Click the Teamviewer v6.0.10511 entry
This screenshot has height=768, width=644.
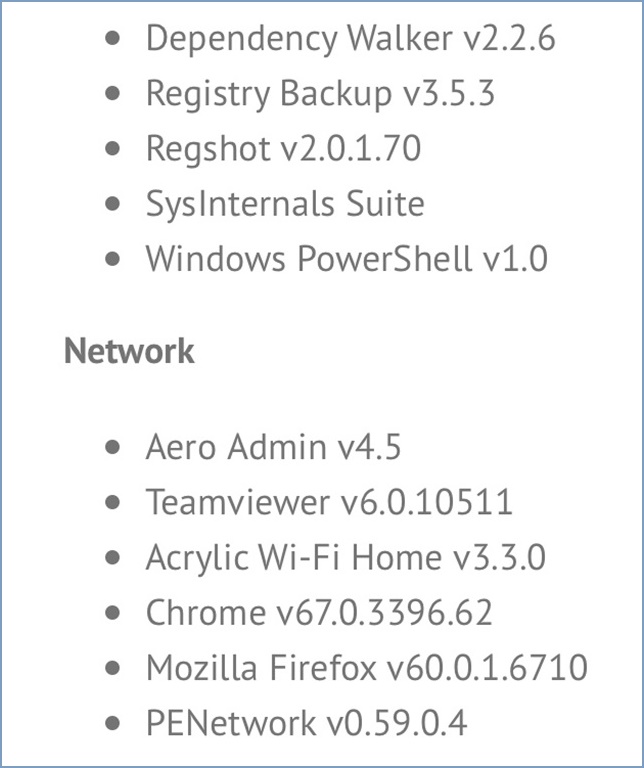[329, 502]
